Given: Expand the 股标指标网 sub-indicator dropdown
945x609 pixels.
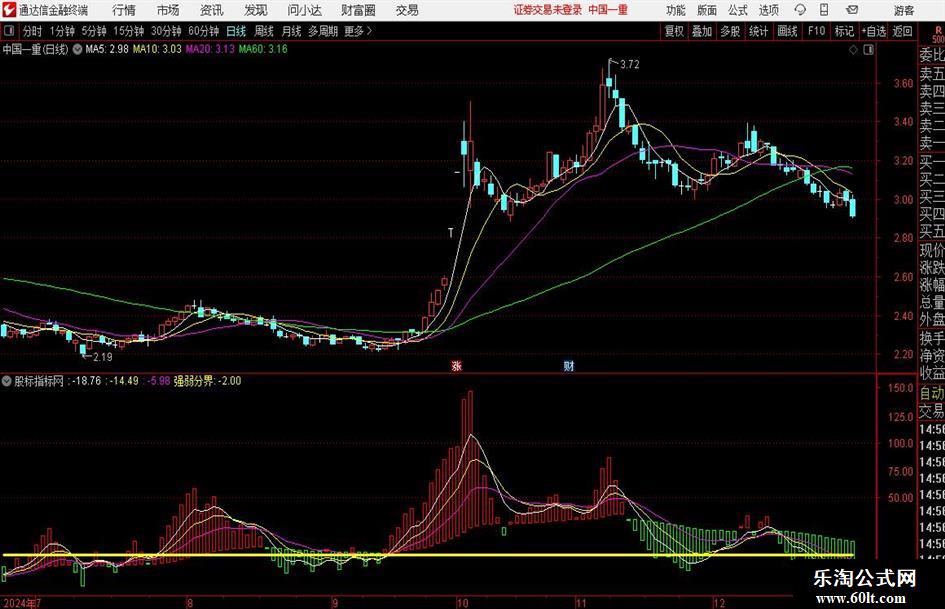Looking at the screenshot, I should click(7, 381).
